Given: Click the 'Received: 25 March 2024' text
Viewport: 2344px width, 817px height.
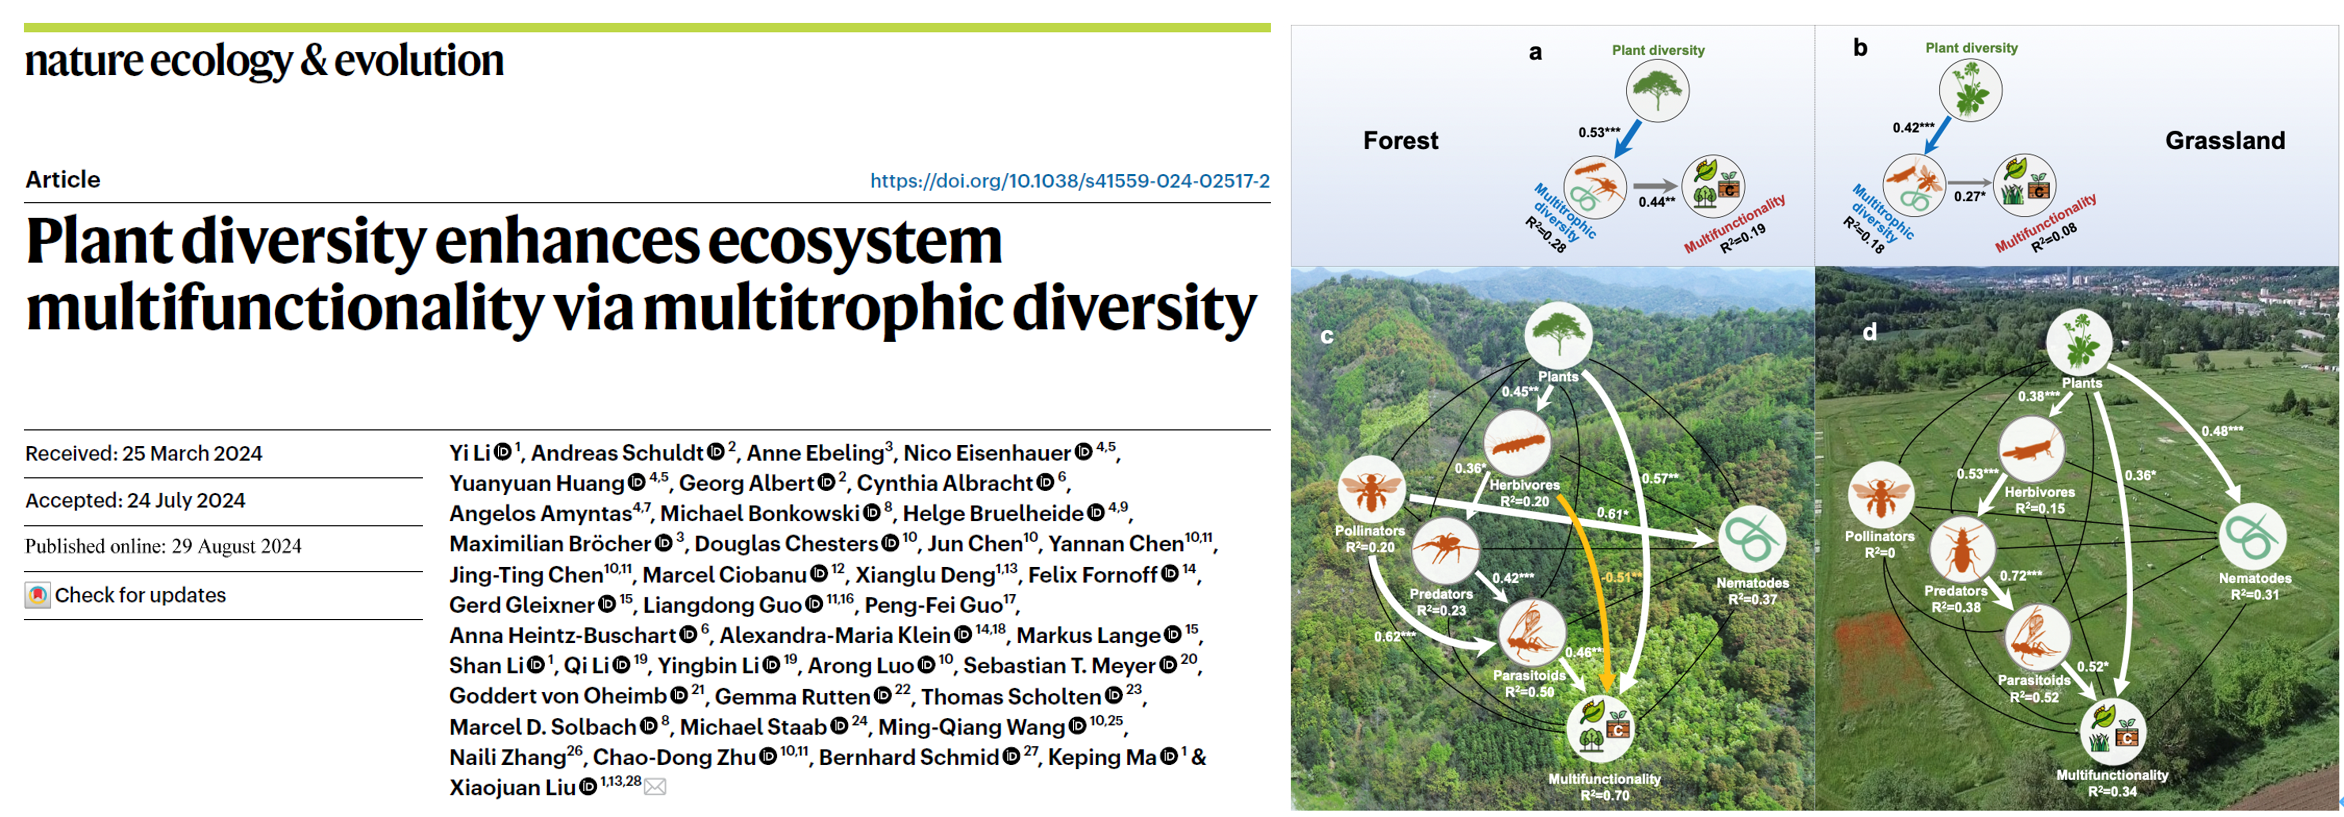Looking at the screenshot, I should (x=144, y=454).
